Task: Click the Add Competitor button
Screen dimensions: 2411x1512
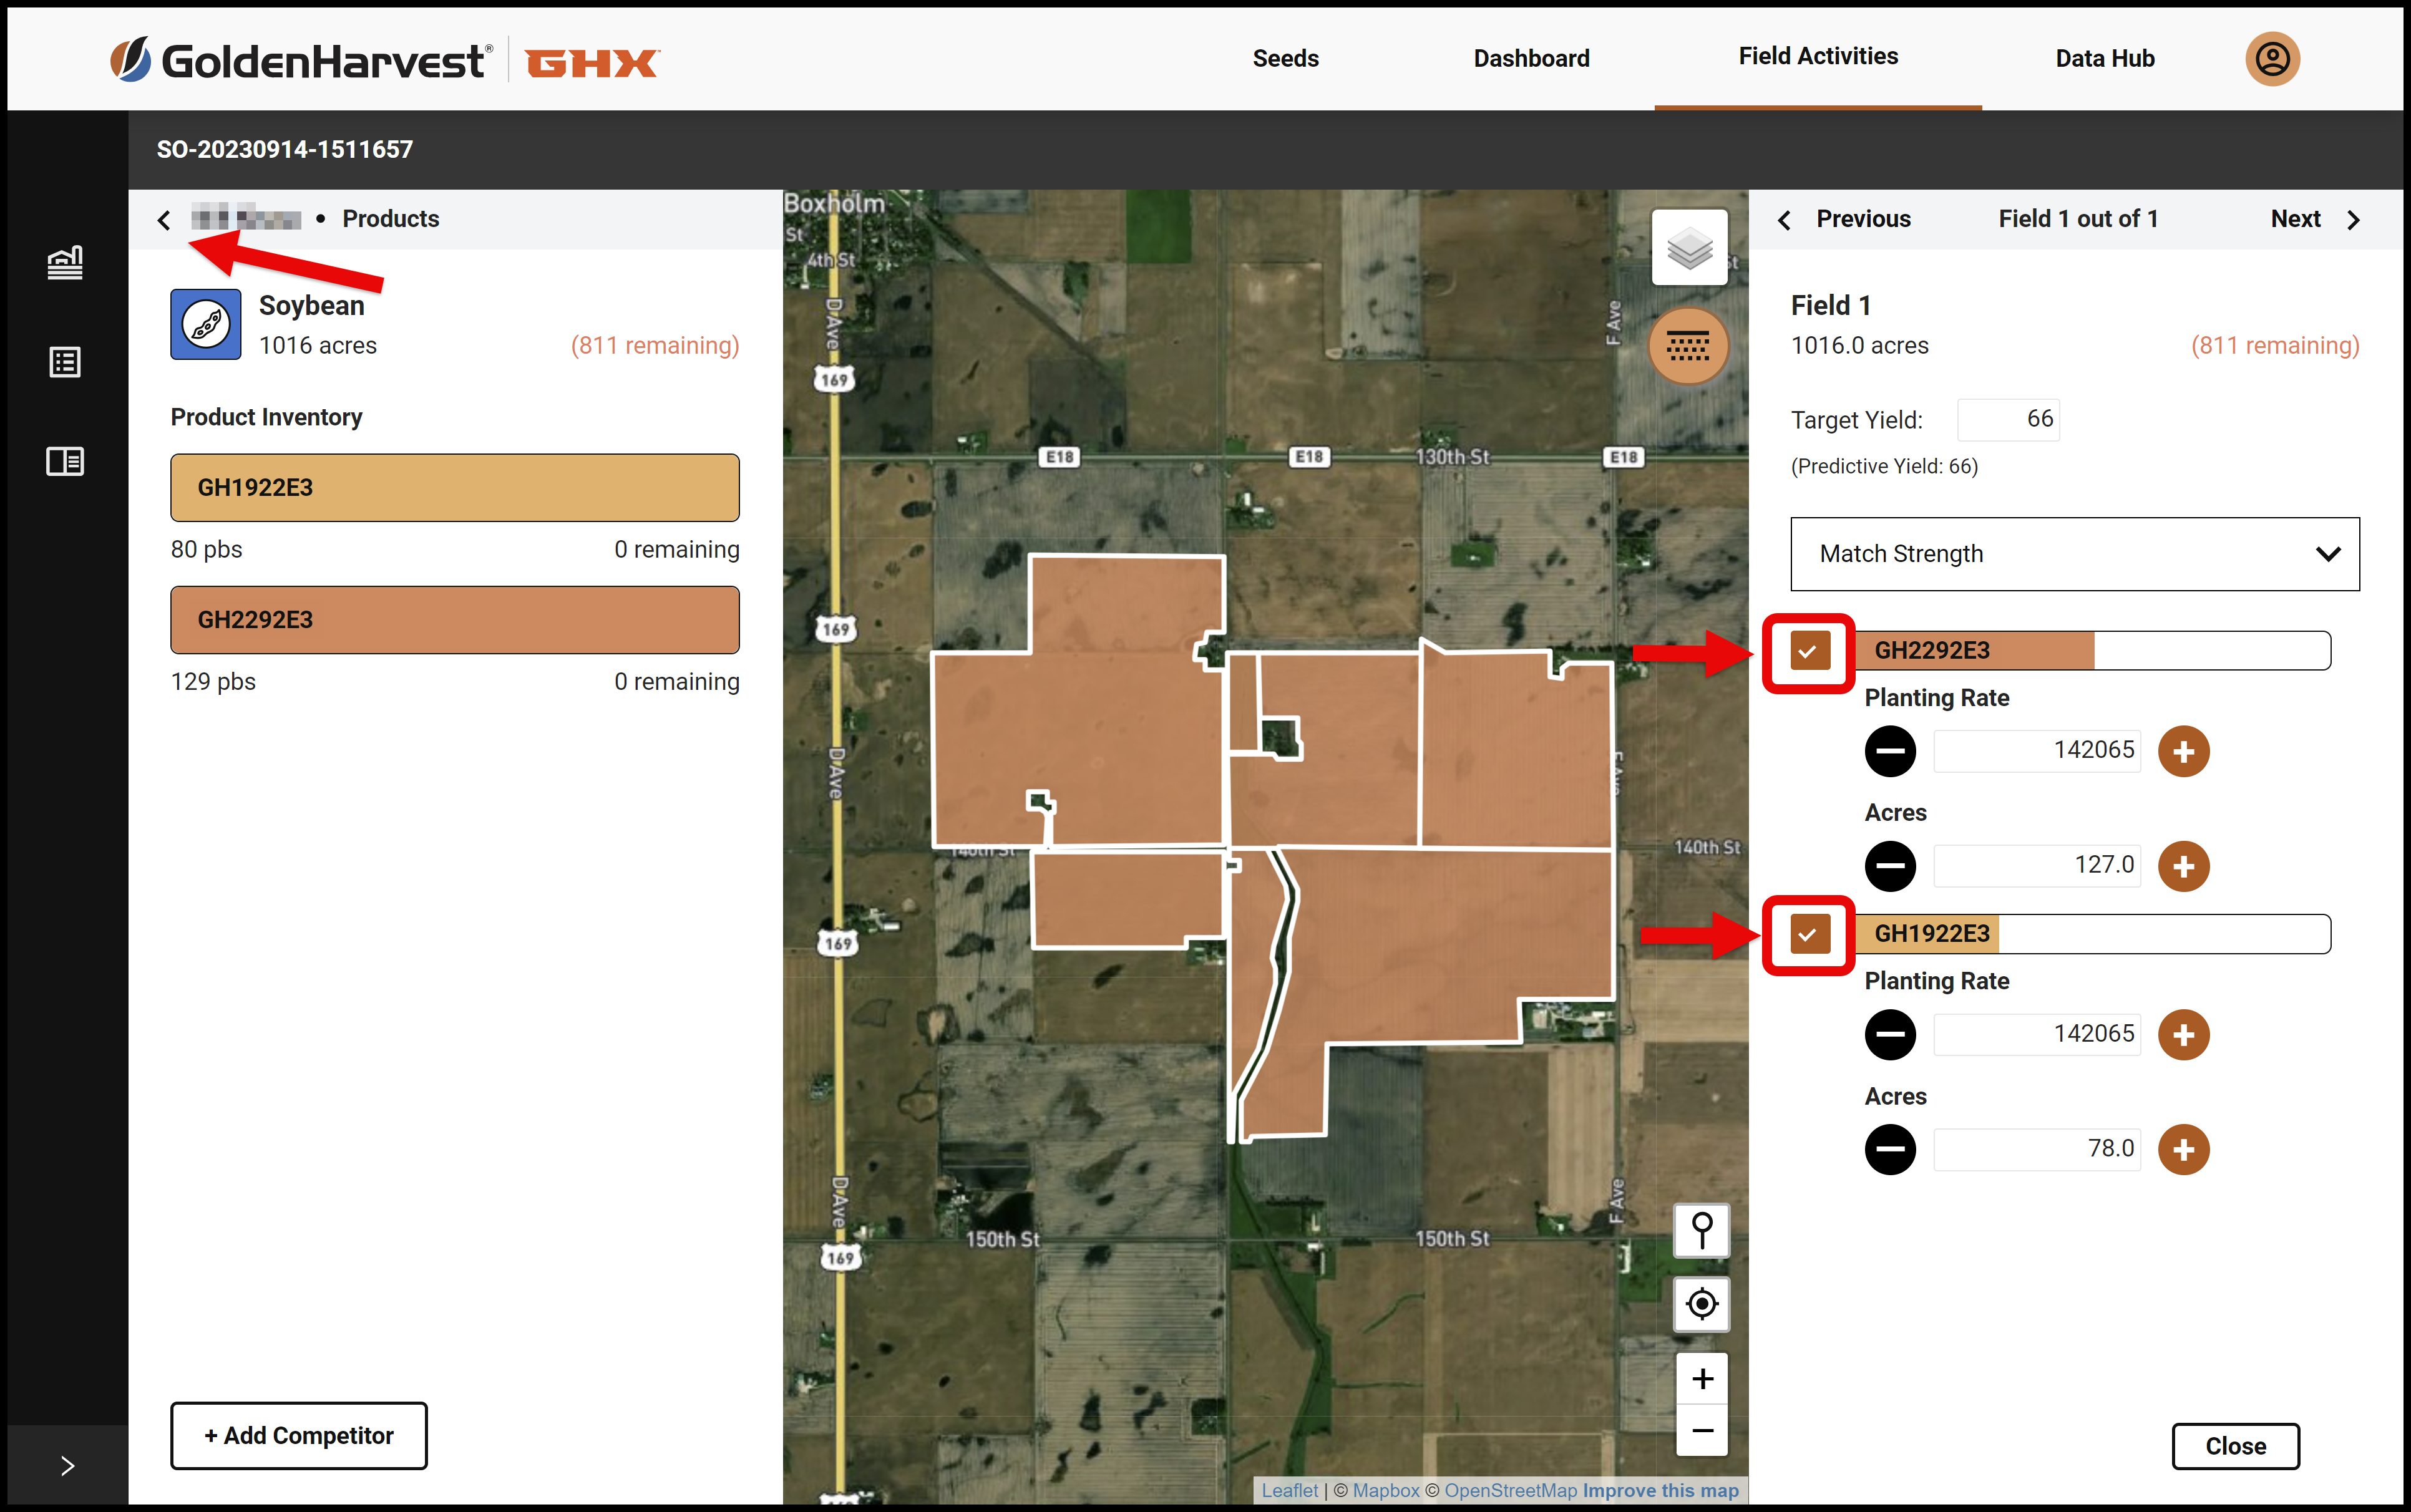Action: [x=298, y=1435]
